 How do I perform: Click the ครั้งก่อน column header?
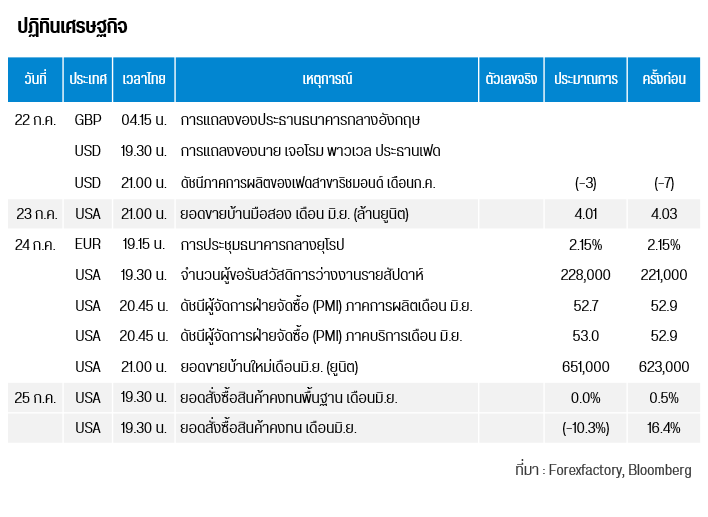664,78
